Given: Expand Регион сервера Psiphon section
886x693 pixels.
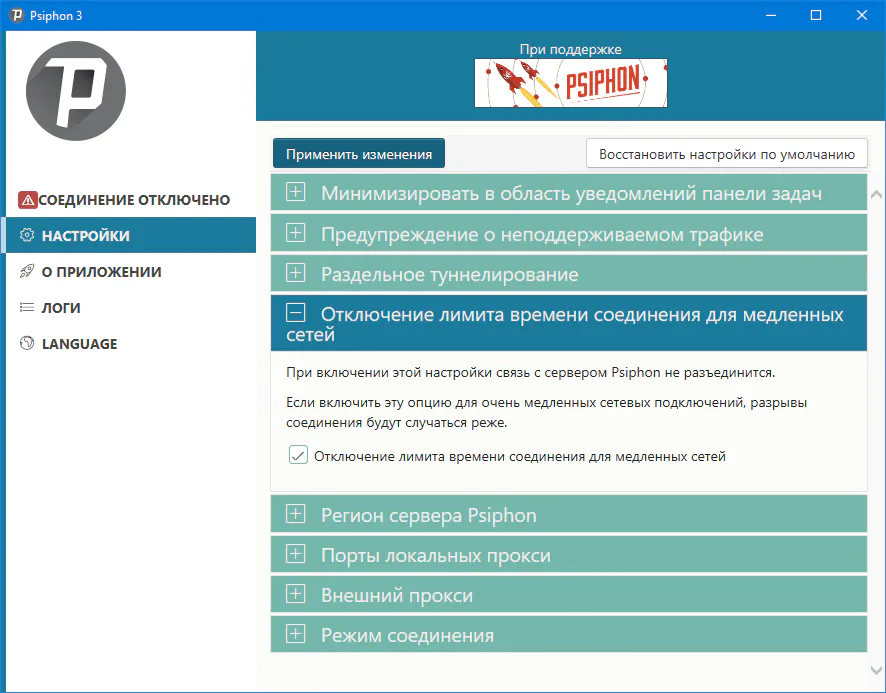Looking at the screenshot, I should click(568, 514).
